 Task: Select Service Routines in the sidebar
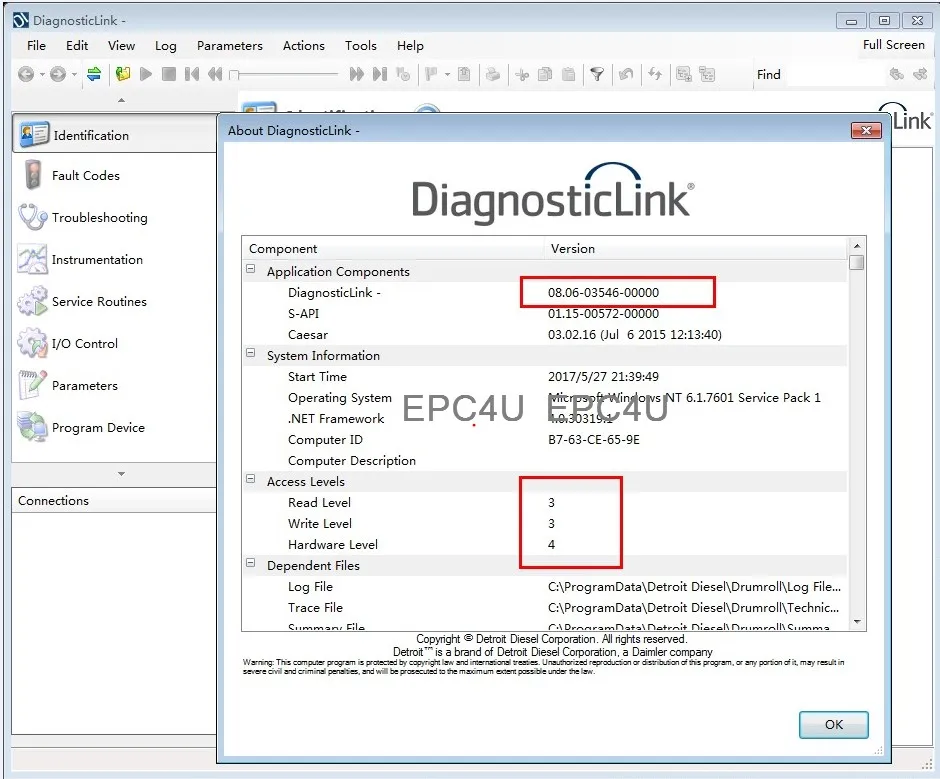click(x=115, y=302)
